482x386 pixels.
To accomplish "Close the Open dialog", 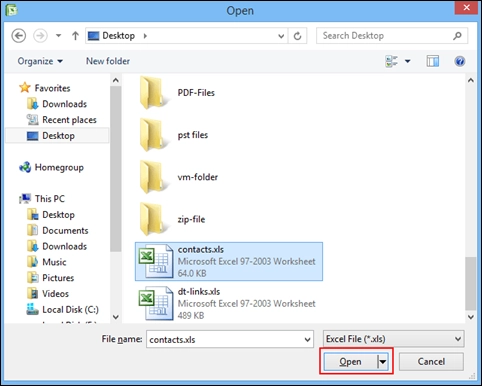I will point(467,7).
